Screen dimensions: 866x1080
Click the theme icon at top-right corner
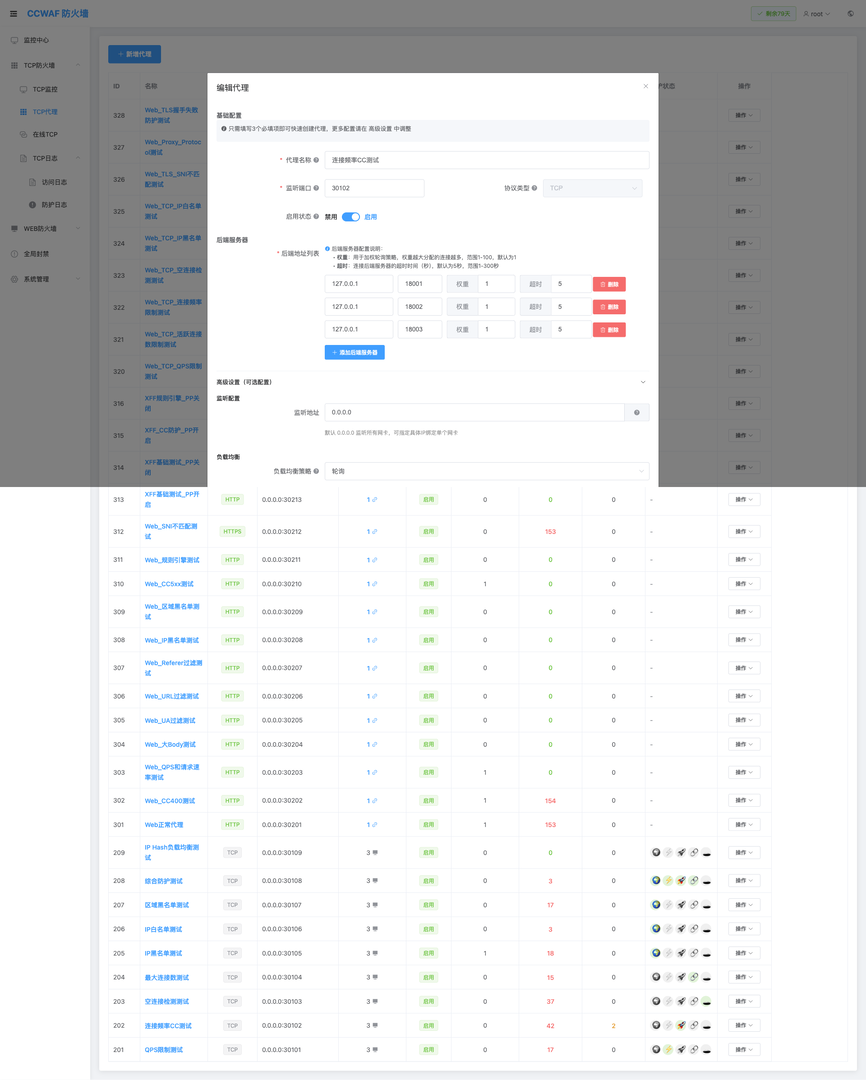point(850,14)
